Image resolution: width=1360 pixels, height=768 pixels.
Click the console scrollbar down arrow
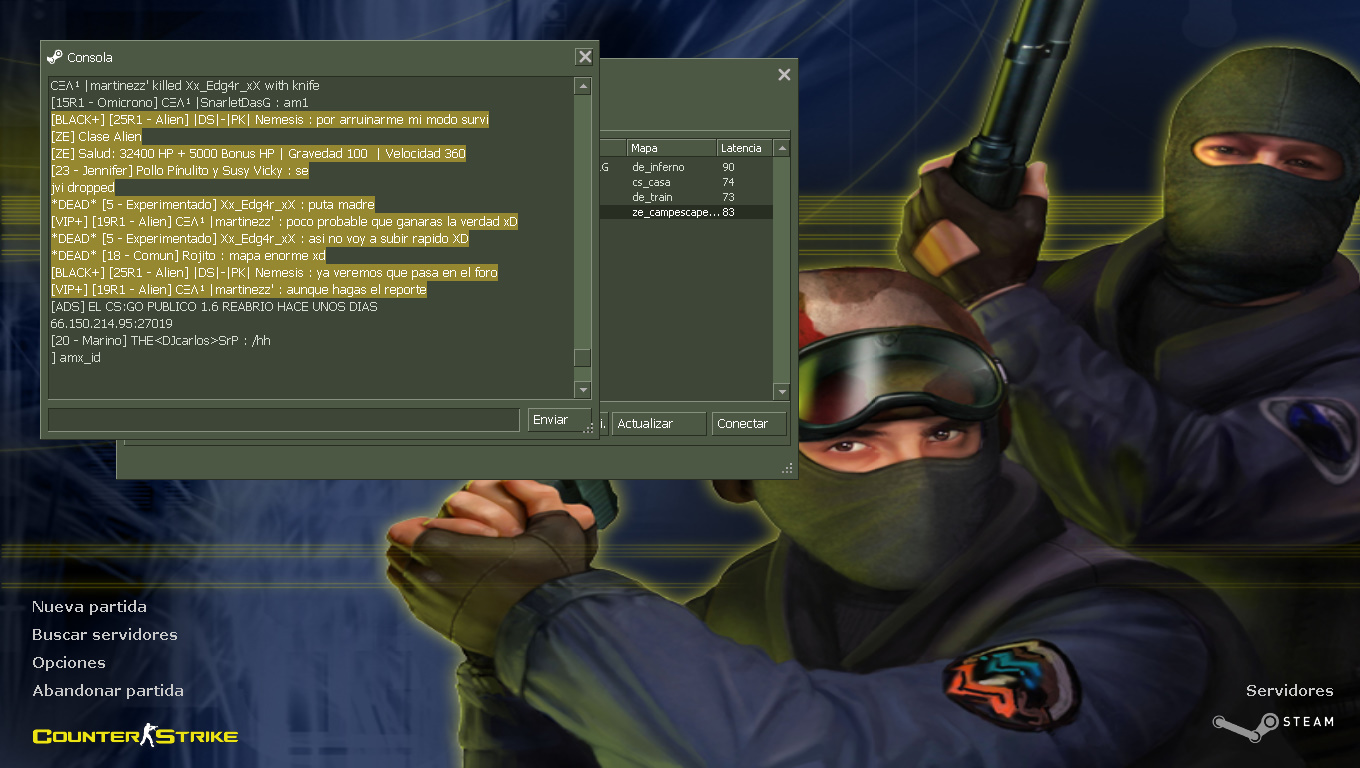[x=583, y=390]
